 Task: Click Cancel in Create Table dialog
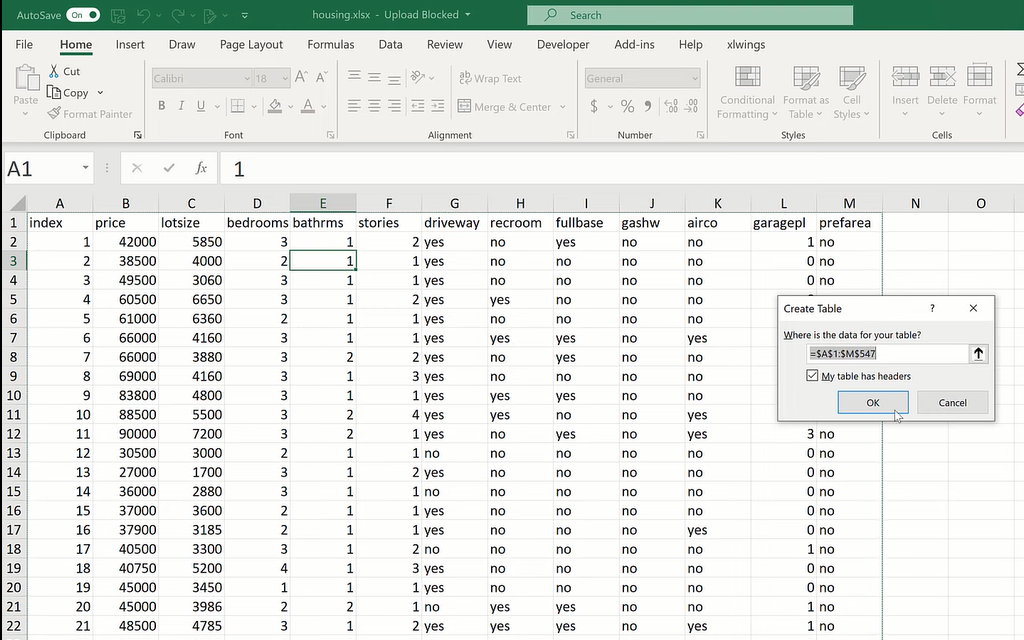tap(952, 402)
